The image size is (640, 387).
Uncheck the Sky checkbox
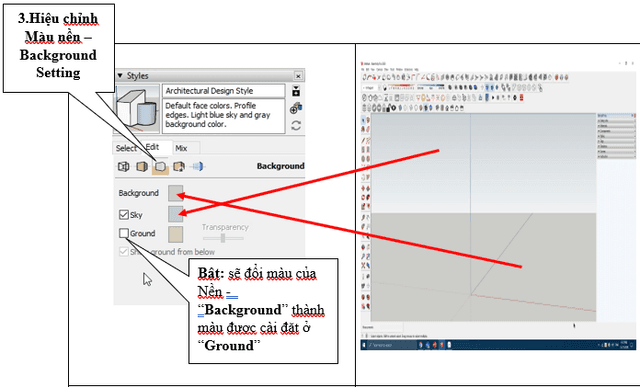[x=124, y=214]
